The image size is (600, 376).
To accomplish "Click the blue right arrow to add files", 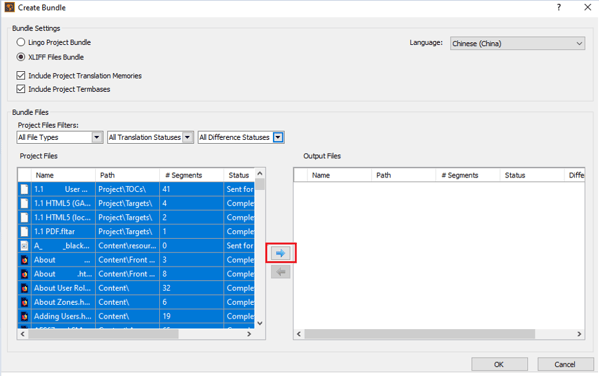I will coord(280,253).
